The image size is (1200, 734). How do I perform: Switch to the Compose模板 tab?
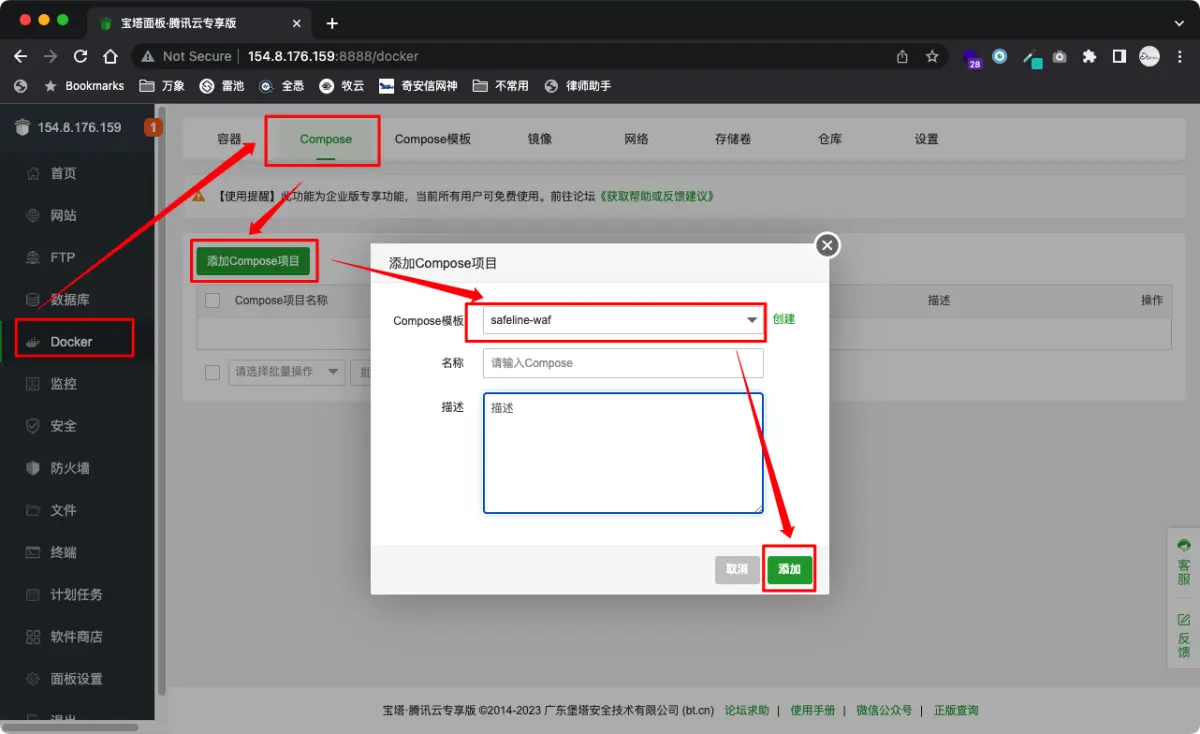pos(433,139)
